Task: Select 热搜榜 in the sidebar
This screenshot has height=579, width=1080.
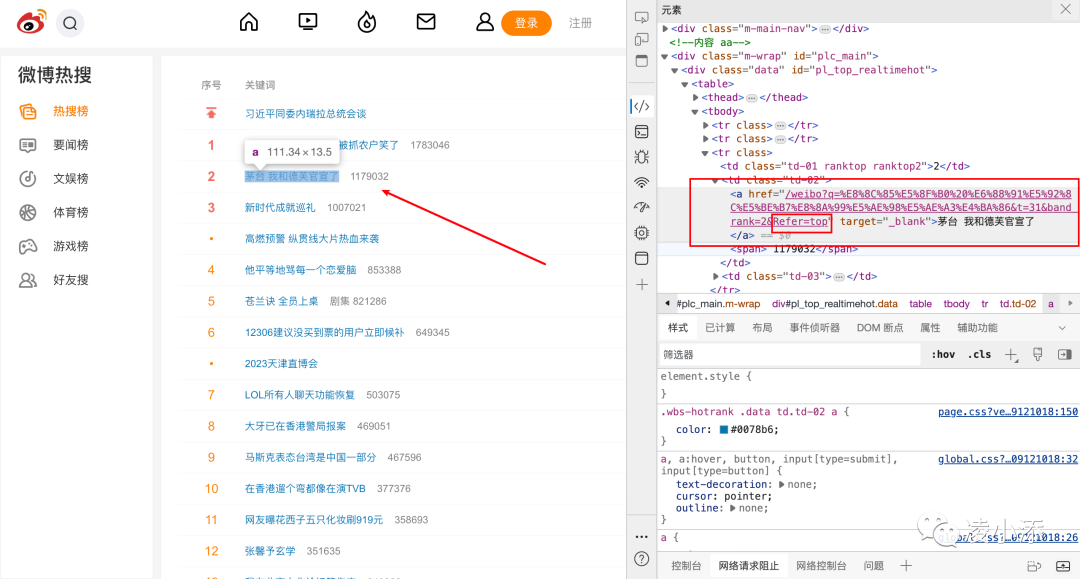Action: click(x=70, y=112)
